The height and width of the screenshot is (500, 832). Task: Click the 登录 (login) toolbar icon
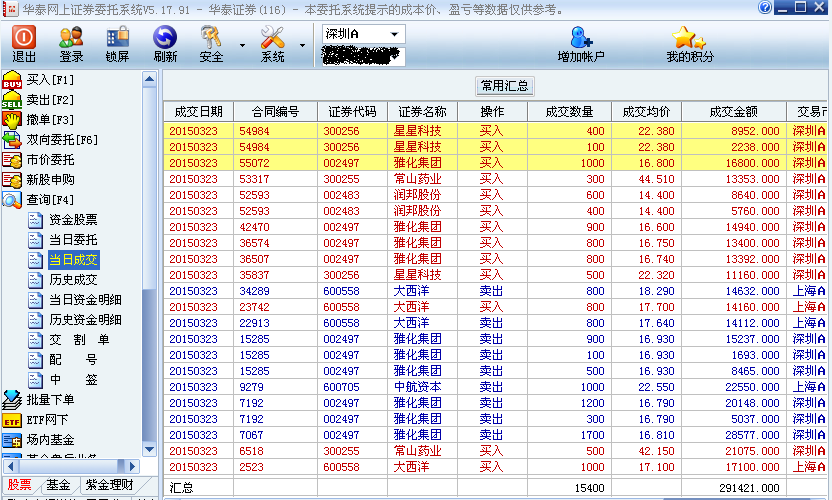(x=71, y=44)
